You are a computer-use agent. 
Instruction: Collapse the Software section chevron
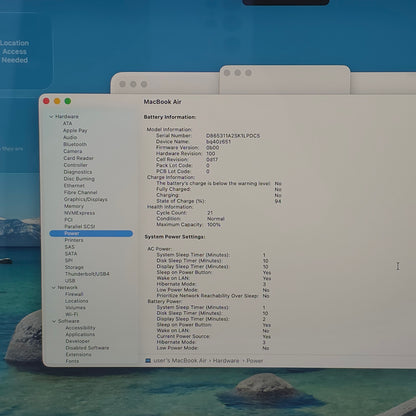54,321
